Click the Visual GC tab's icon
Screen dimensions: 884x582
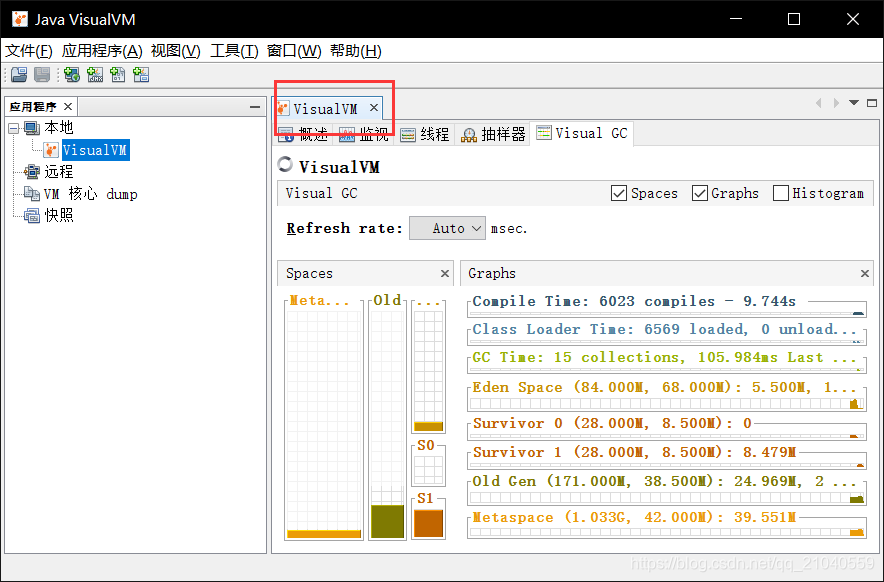click(x=543, y=133)
